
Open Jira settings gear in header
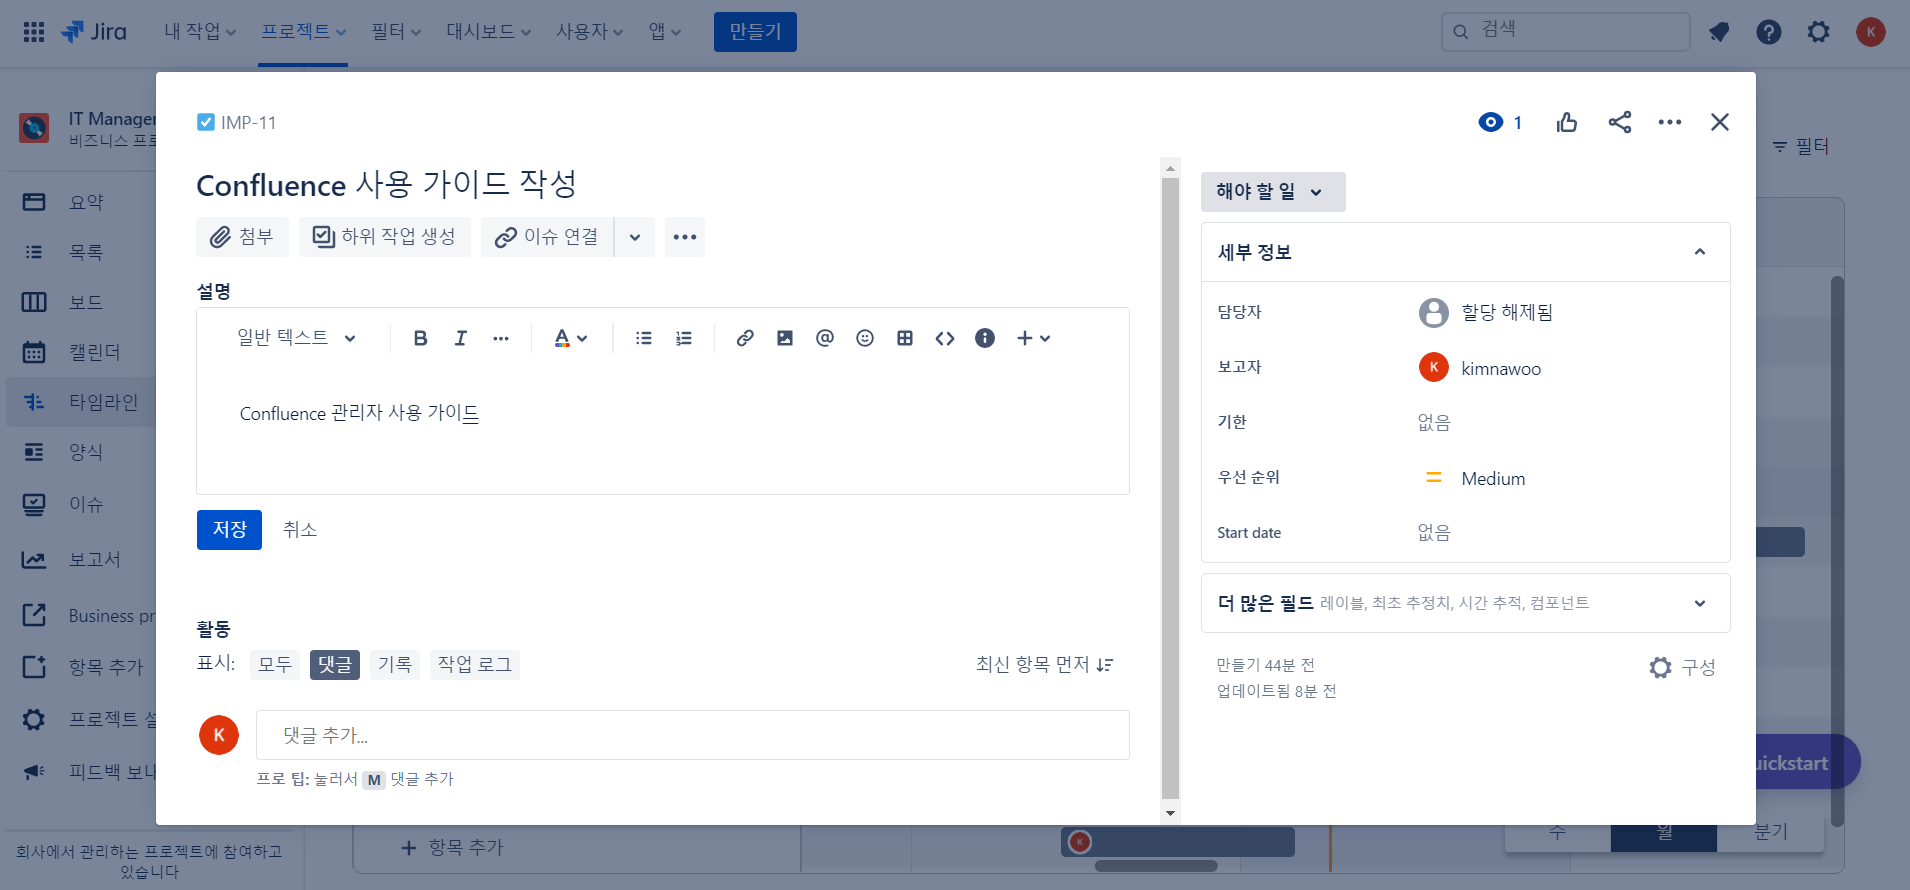[x=1819, y=32]
